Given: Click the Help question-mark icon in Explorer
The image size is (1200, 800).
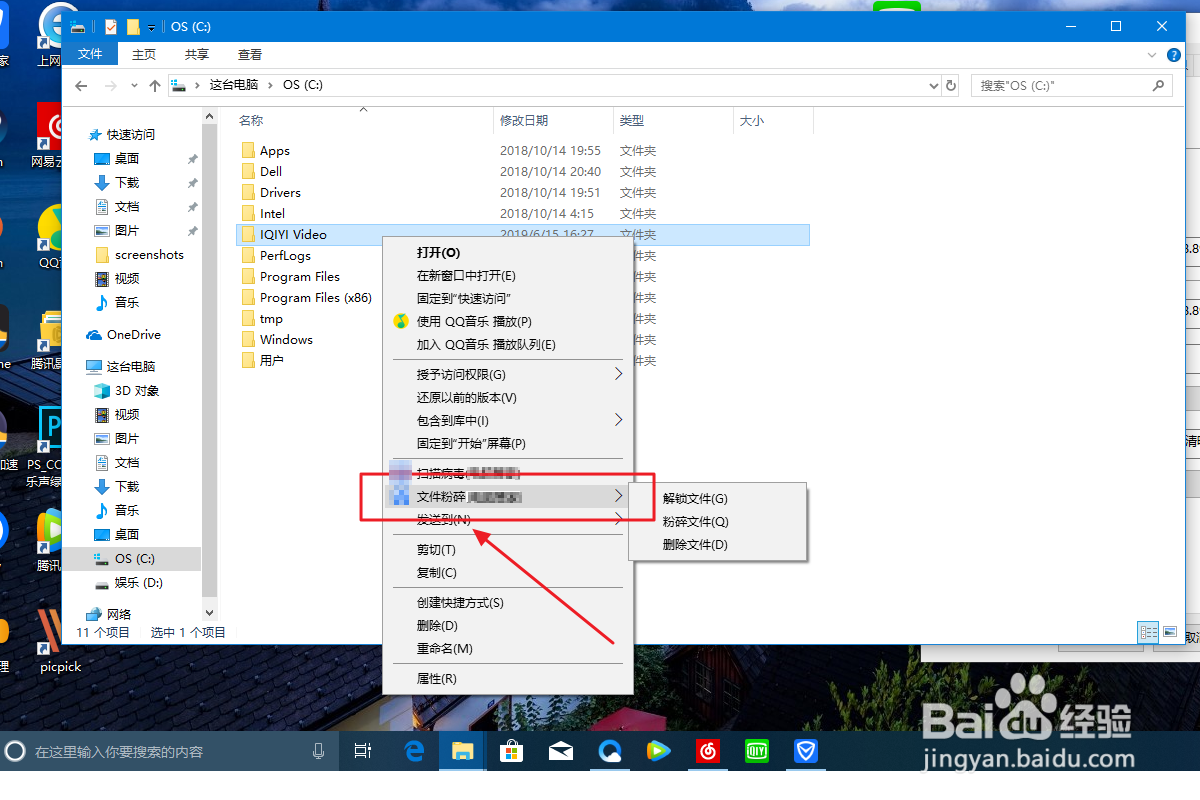Looking at the screenshot, I should point(1173,55).
